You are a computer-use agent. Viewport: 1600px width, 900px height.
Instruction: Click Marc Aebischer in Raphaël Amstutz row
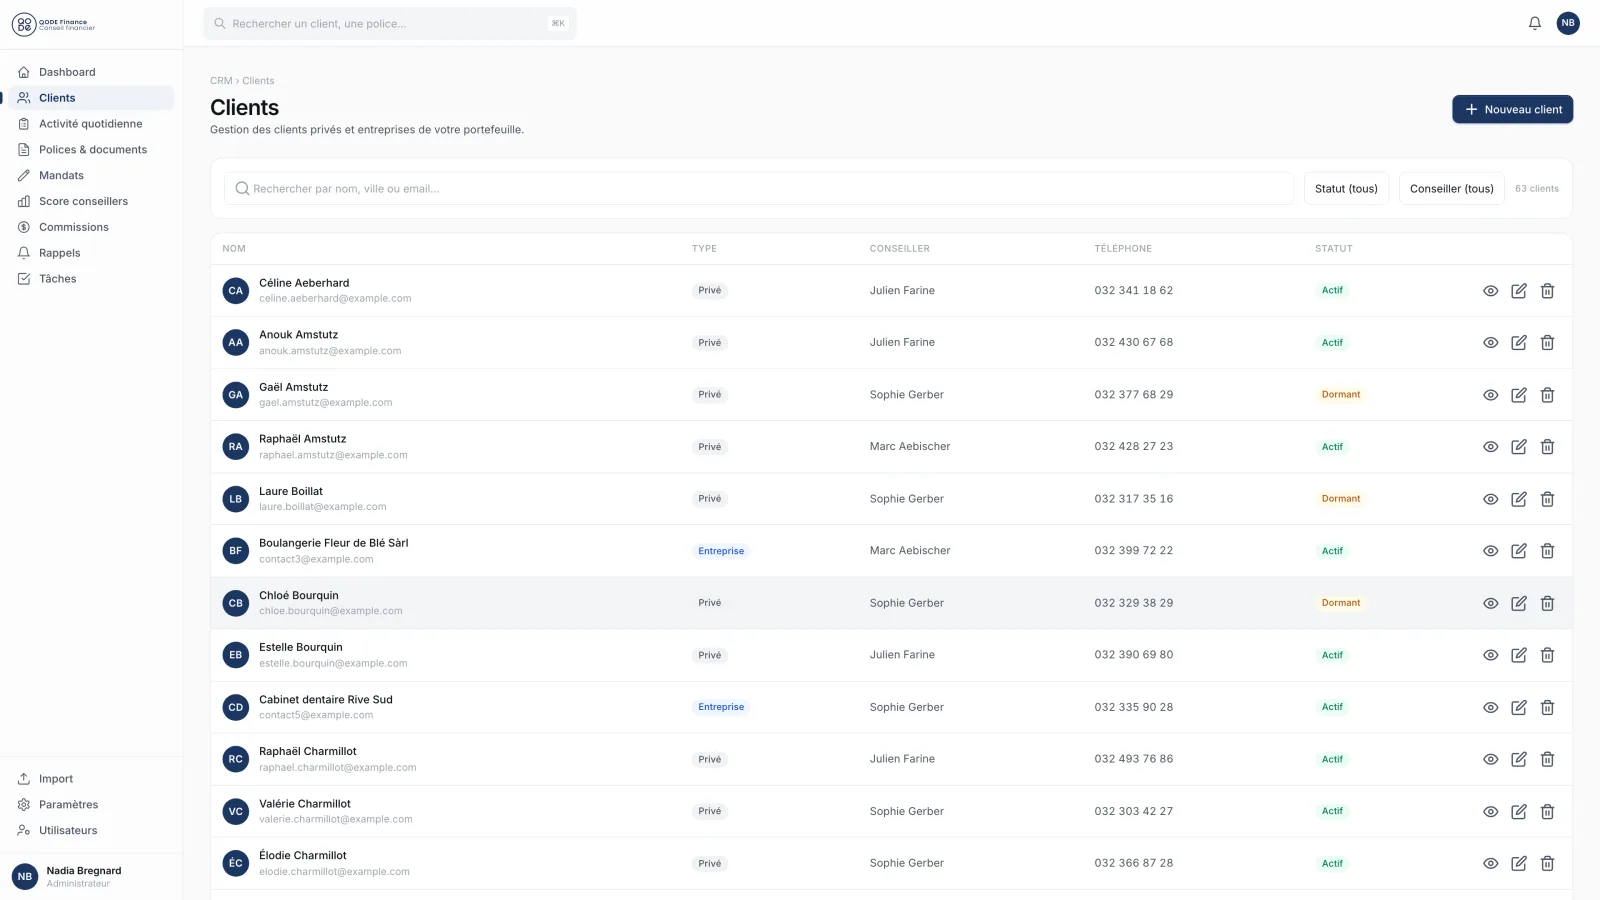point(910,447)
